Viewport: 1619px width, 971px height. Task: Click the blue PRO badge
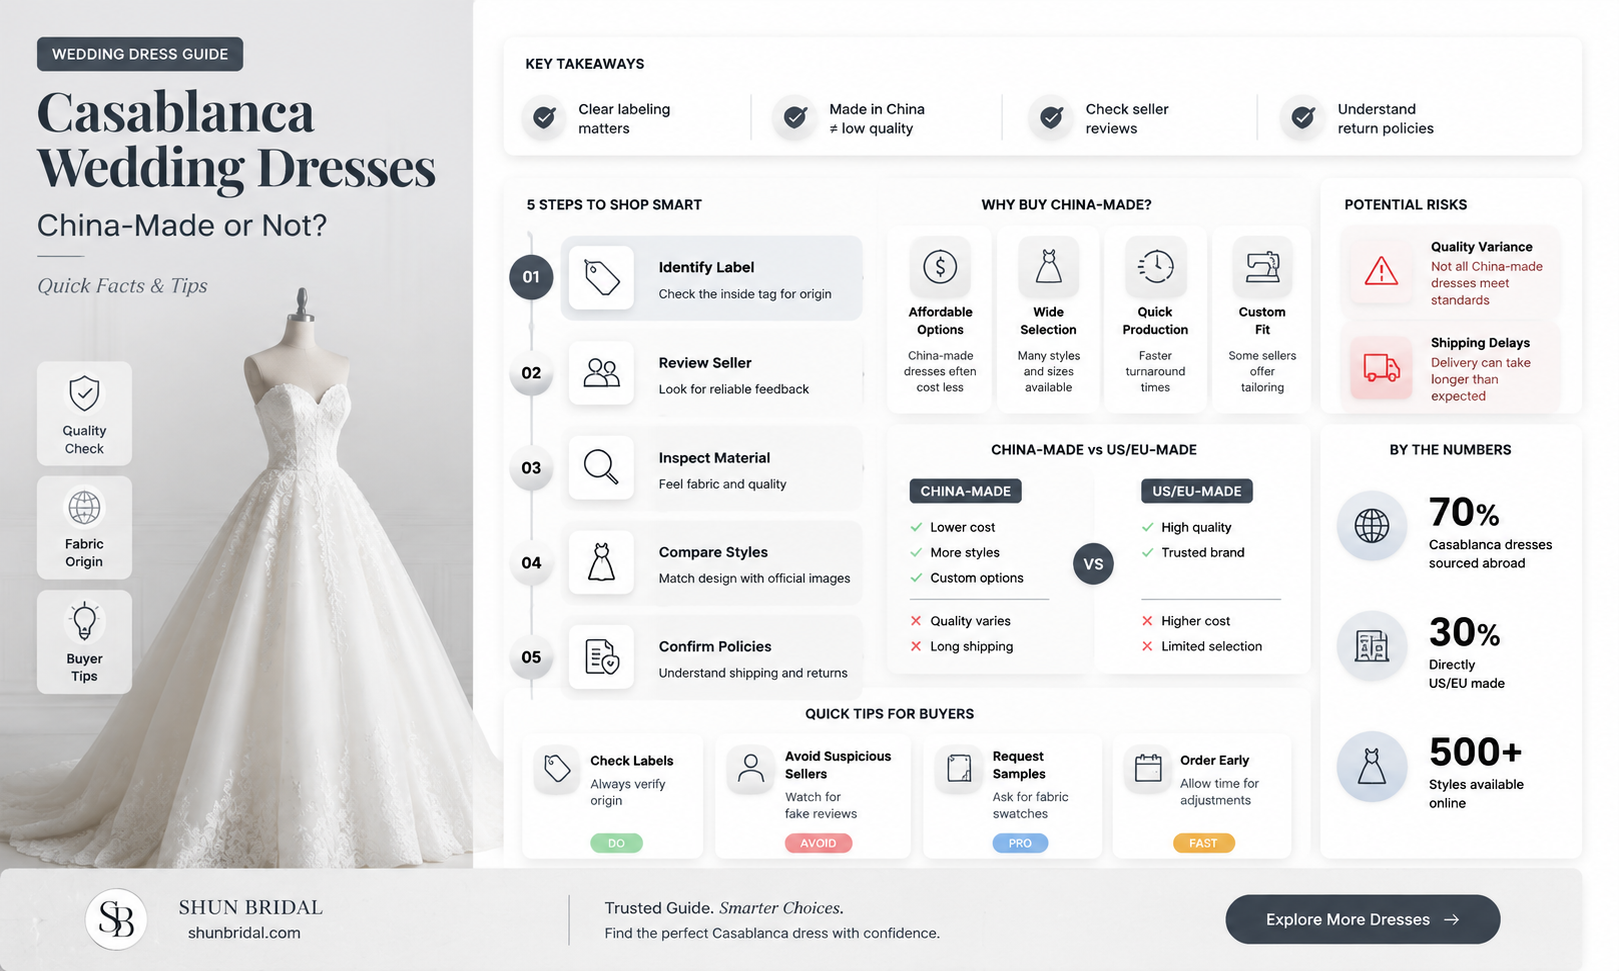[x=1020, y=843]
